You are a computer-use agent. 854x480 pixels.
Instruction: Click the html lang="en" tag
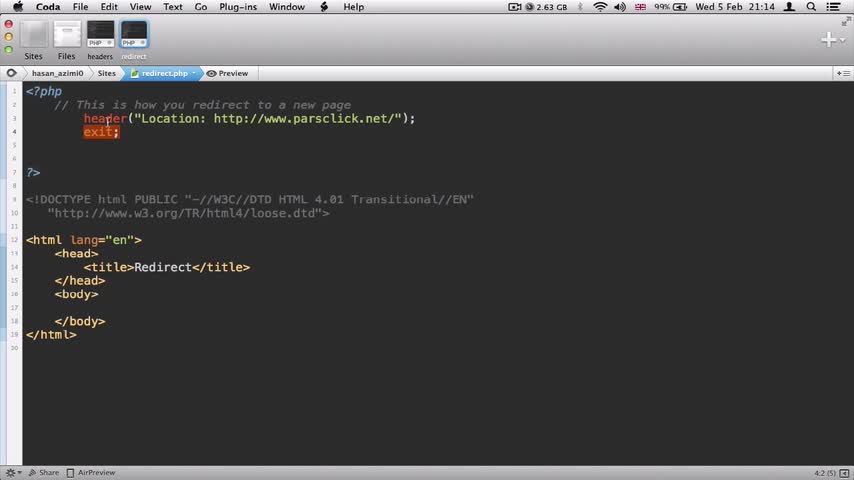pyautogui.click(x=83, y=240)
